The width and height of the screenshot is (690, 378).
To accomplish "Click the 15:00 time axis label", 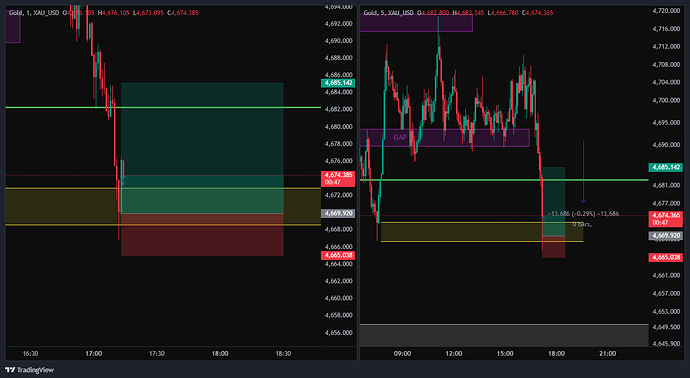I will [x=505, y=353].
